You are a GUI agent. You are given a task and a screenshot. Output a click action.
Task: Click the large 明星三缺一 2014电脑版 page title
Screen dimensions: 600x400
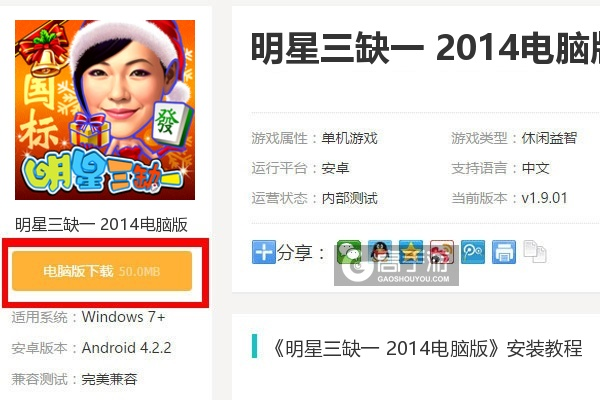pos(425,48)
